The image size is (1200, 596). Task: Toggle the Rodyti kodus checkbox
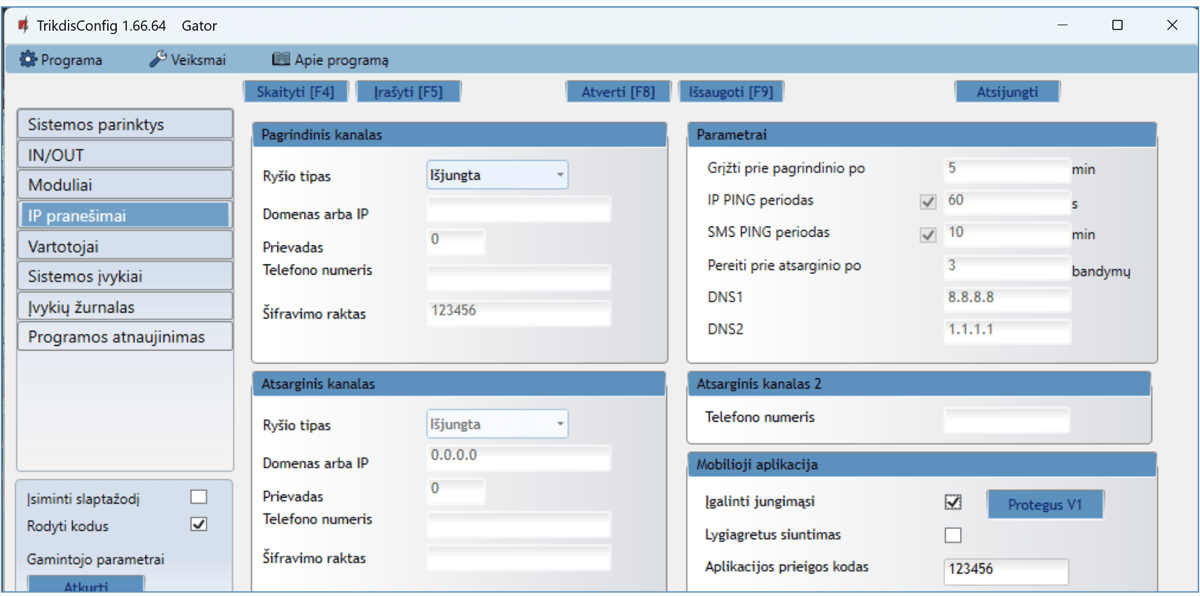click(199, 525)
